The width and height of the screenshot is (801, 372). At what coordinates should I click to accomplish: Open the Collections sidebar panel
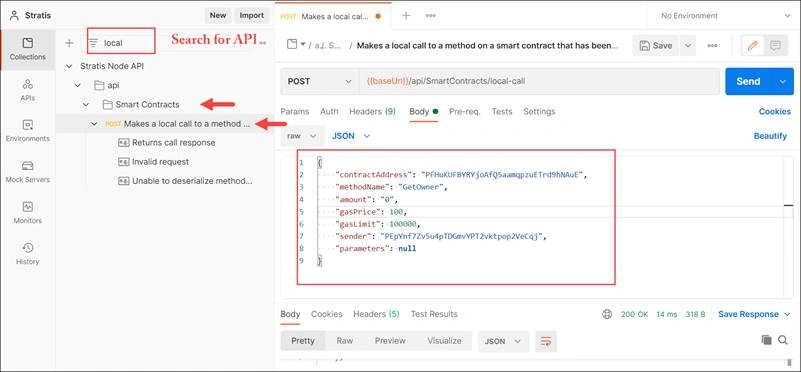tap(28, 49)
